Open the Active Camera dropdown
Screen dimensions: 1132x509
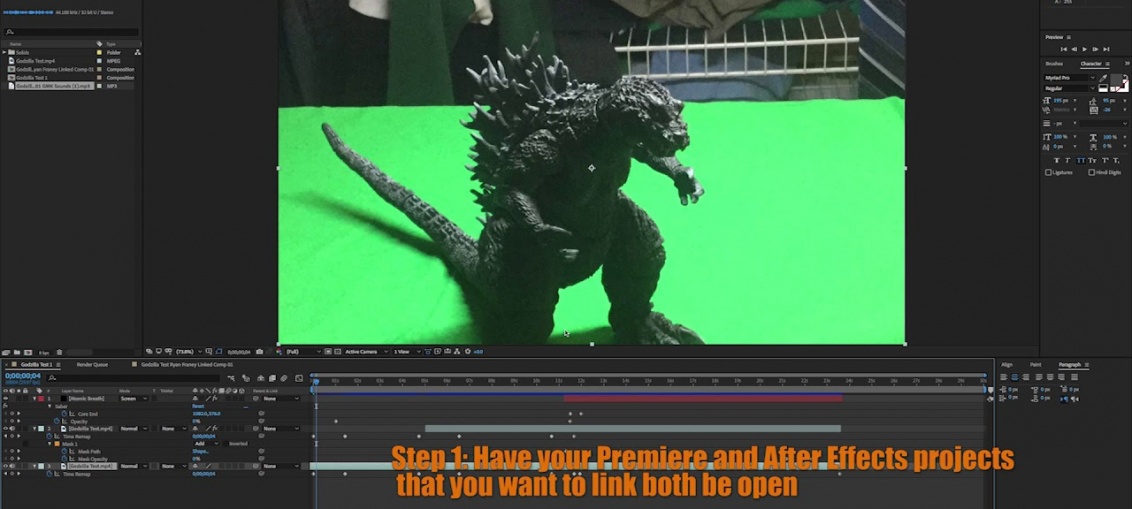(x=367, y=352)
